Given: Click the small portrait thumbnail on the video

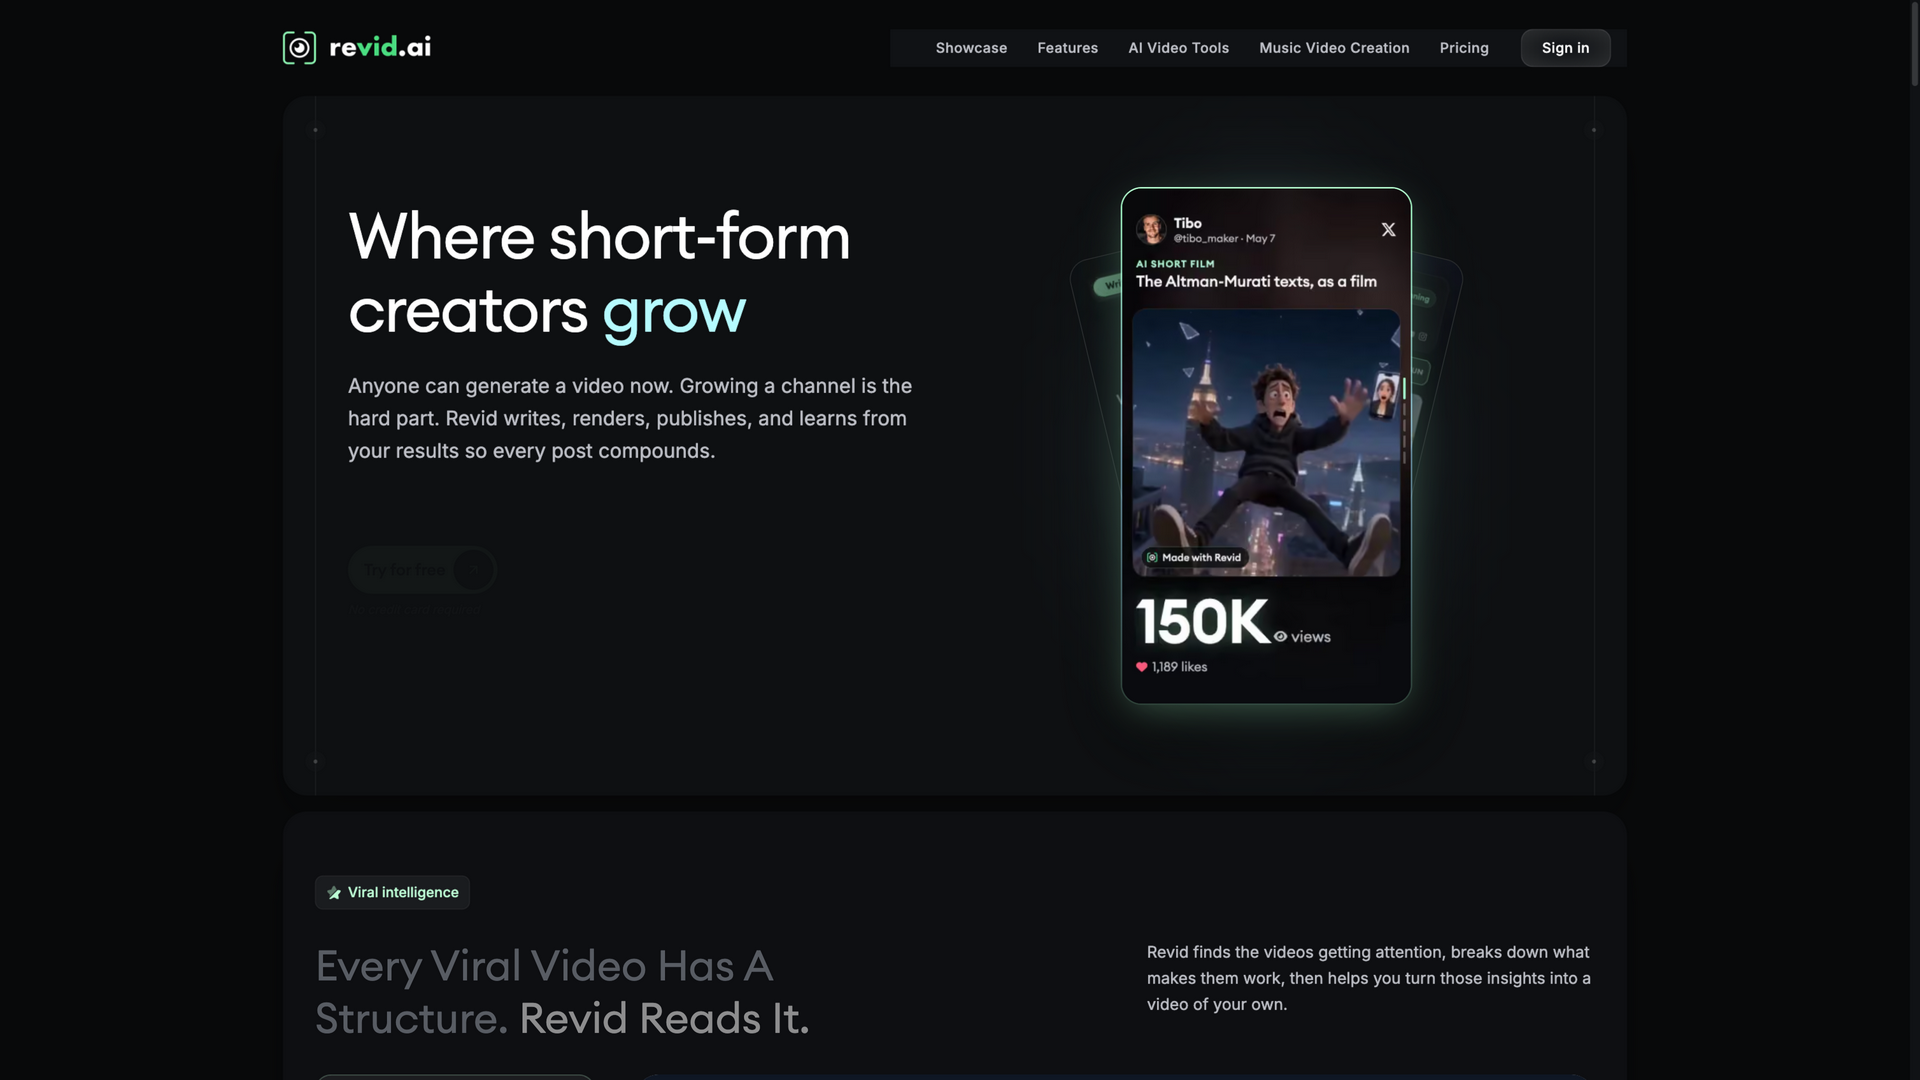Looking at the screenshot, I should tap(1385, 396).
